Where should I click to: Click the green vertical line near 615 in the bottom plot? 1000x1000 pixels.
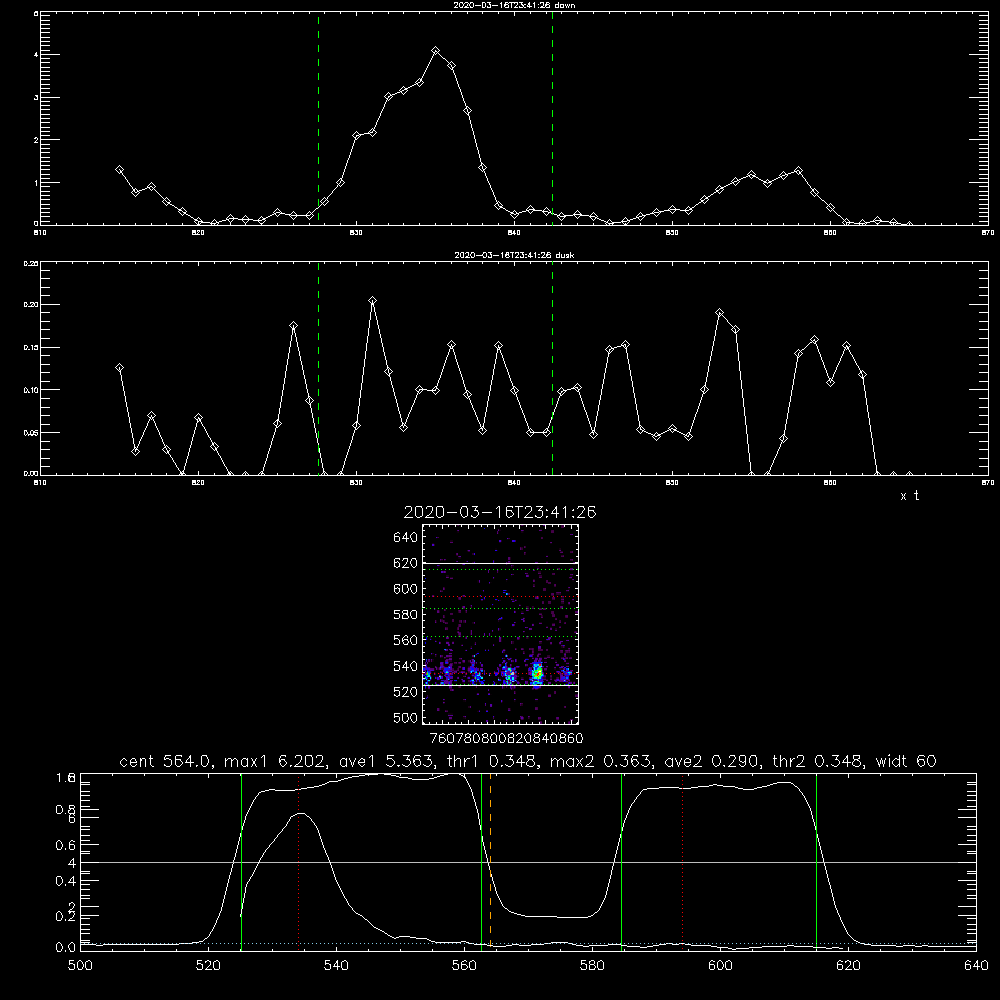click(816, 861)
